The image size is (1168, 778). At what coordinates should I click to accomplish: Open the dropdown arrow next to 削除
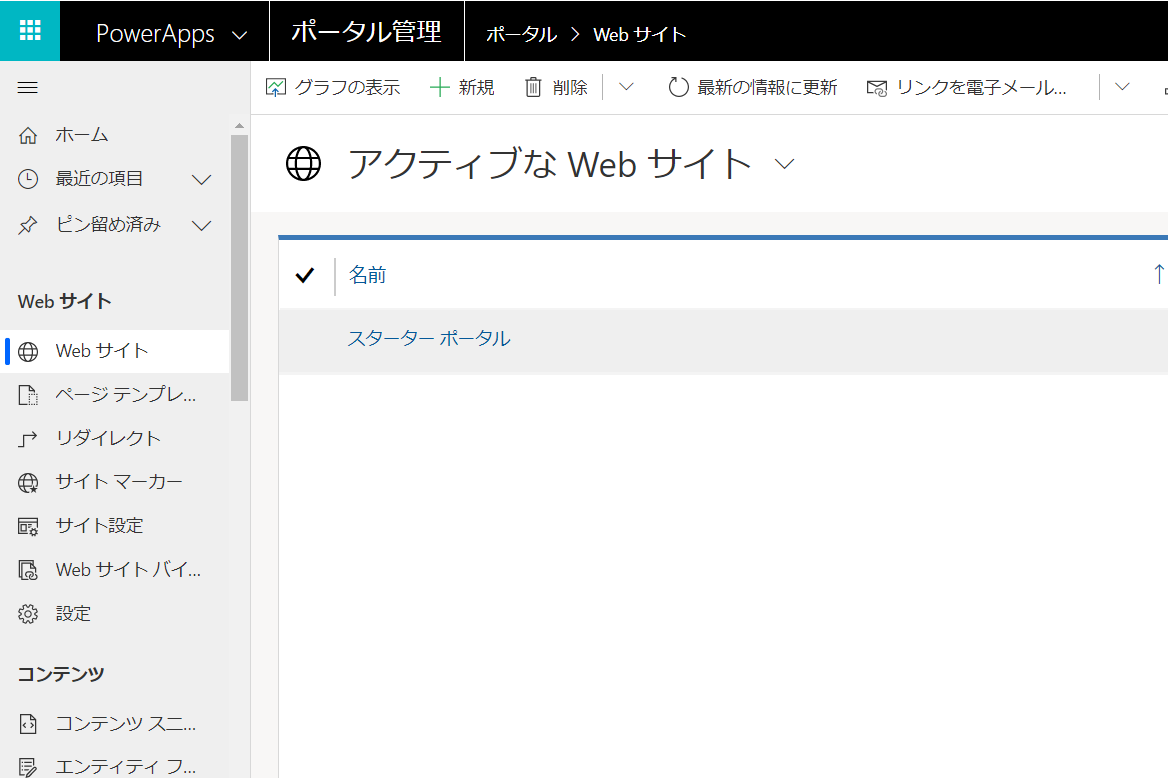pos(626,87)
